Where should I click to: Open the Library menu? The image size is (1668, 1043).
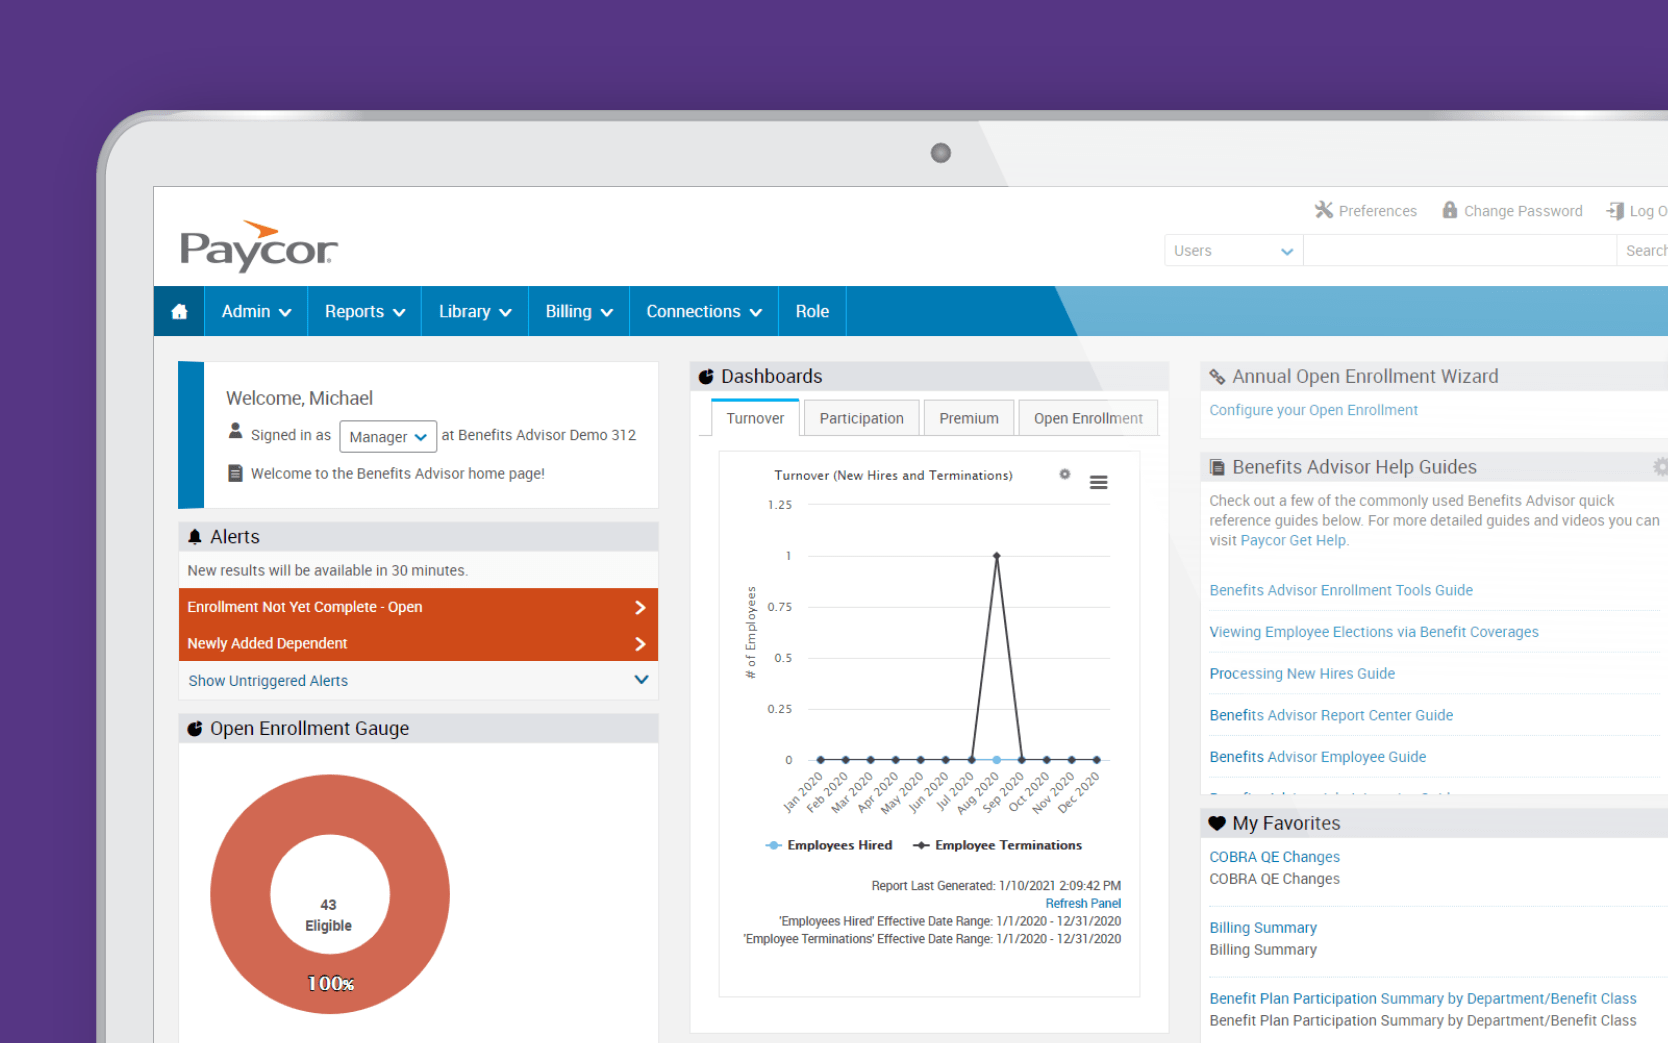tap(475, 312)
